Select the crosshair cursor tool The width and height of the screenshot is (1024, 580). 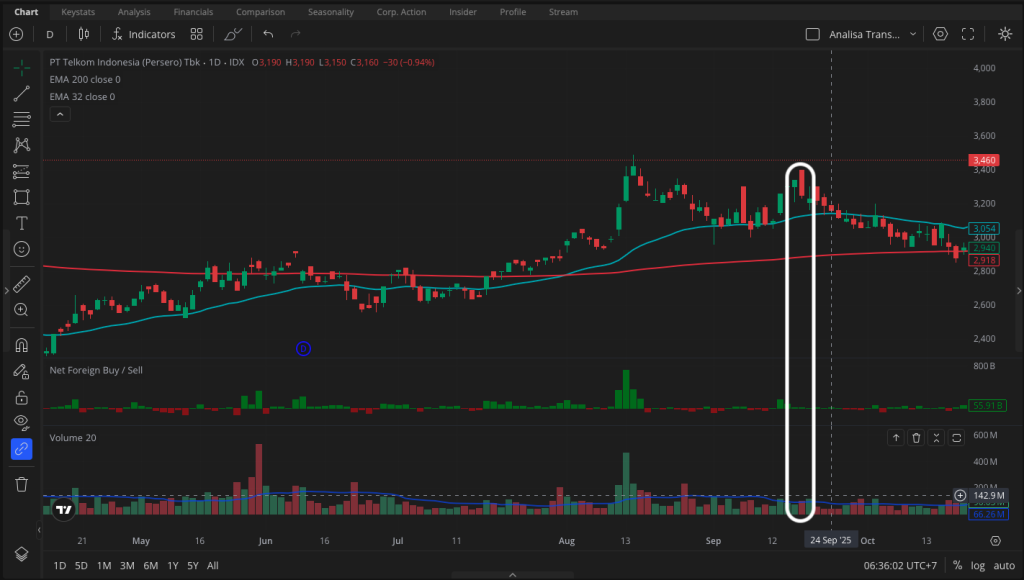[x=21, y=69]
